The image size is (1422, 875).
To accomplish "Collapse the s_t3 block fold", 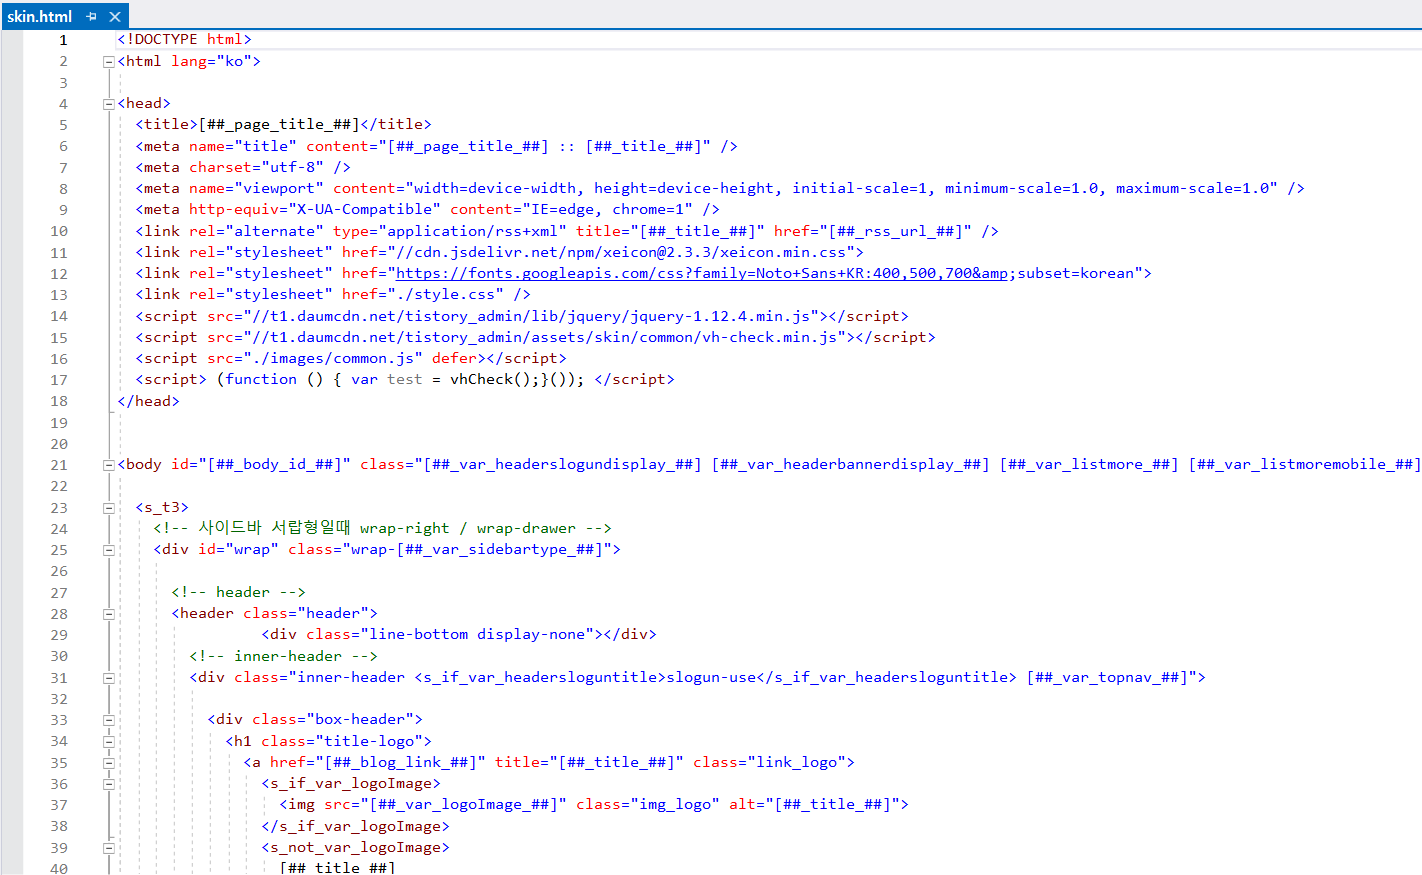I will (x=108, y=507).
